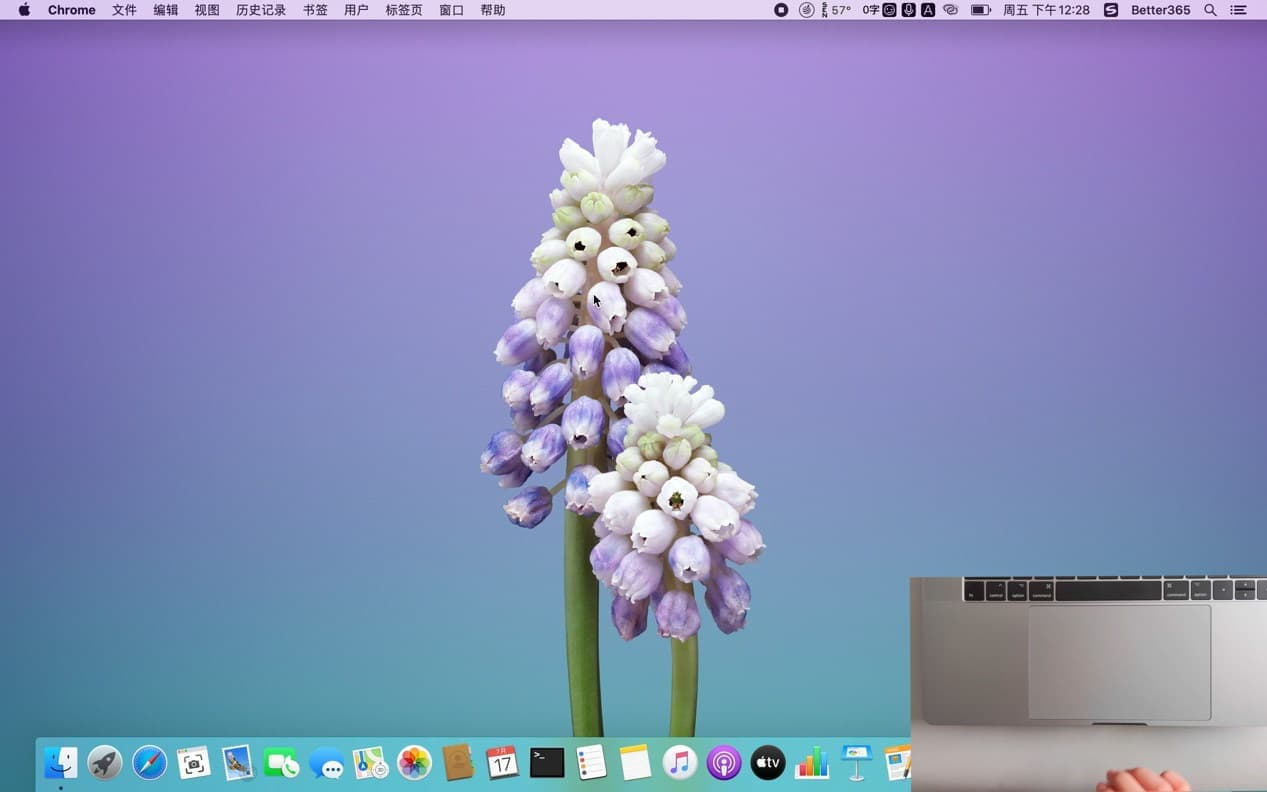The width and height of the screenshot is (1267, 792).
Task: Open the Apple menu
Action: click(24, 10)
